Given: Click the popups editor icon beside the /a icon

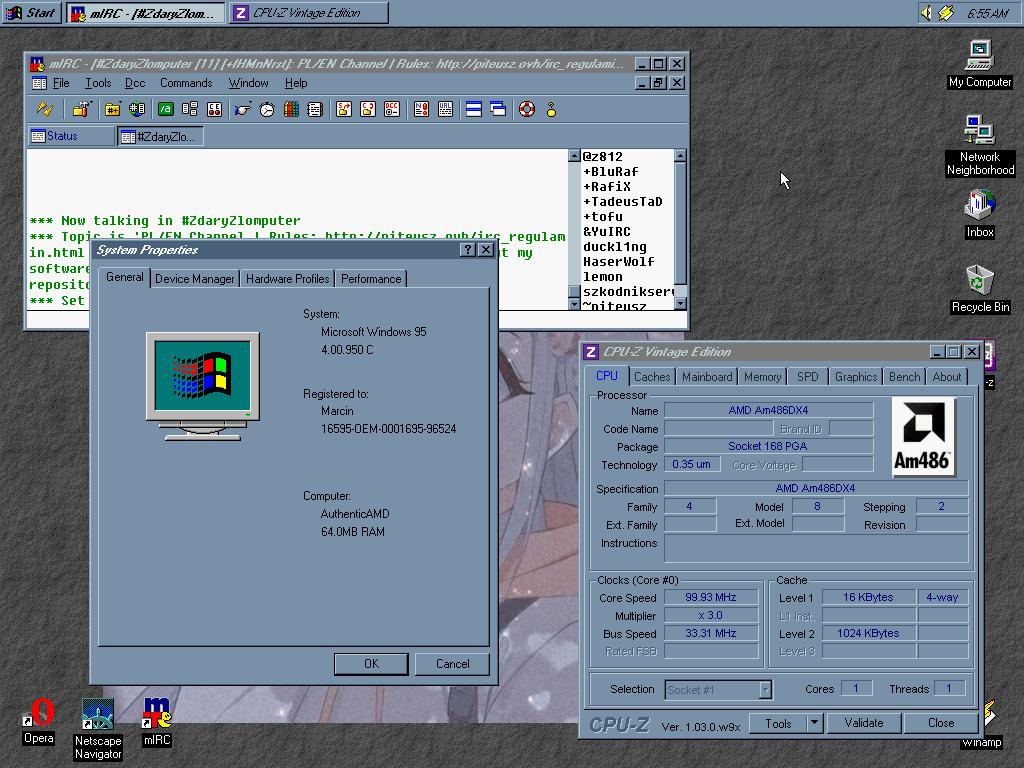Looking at the screenshot, I should pyautogui.click(x=190, y=109).
